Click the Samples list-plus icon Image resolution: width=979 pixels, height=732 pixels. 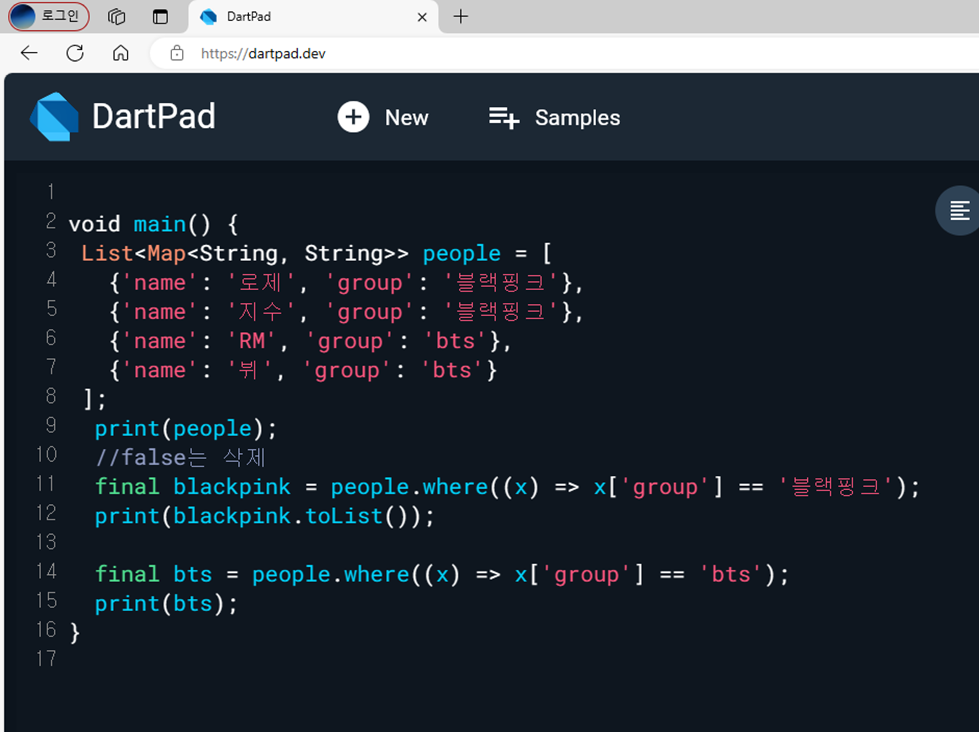pos(504,117)
